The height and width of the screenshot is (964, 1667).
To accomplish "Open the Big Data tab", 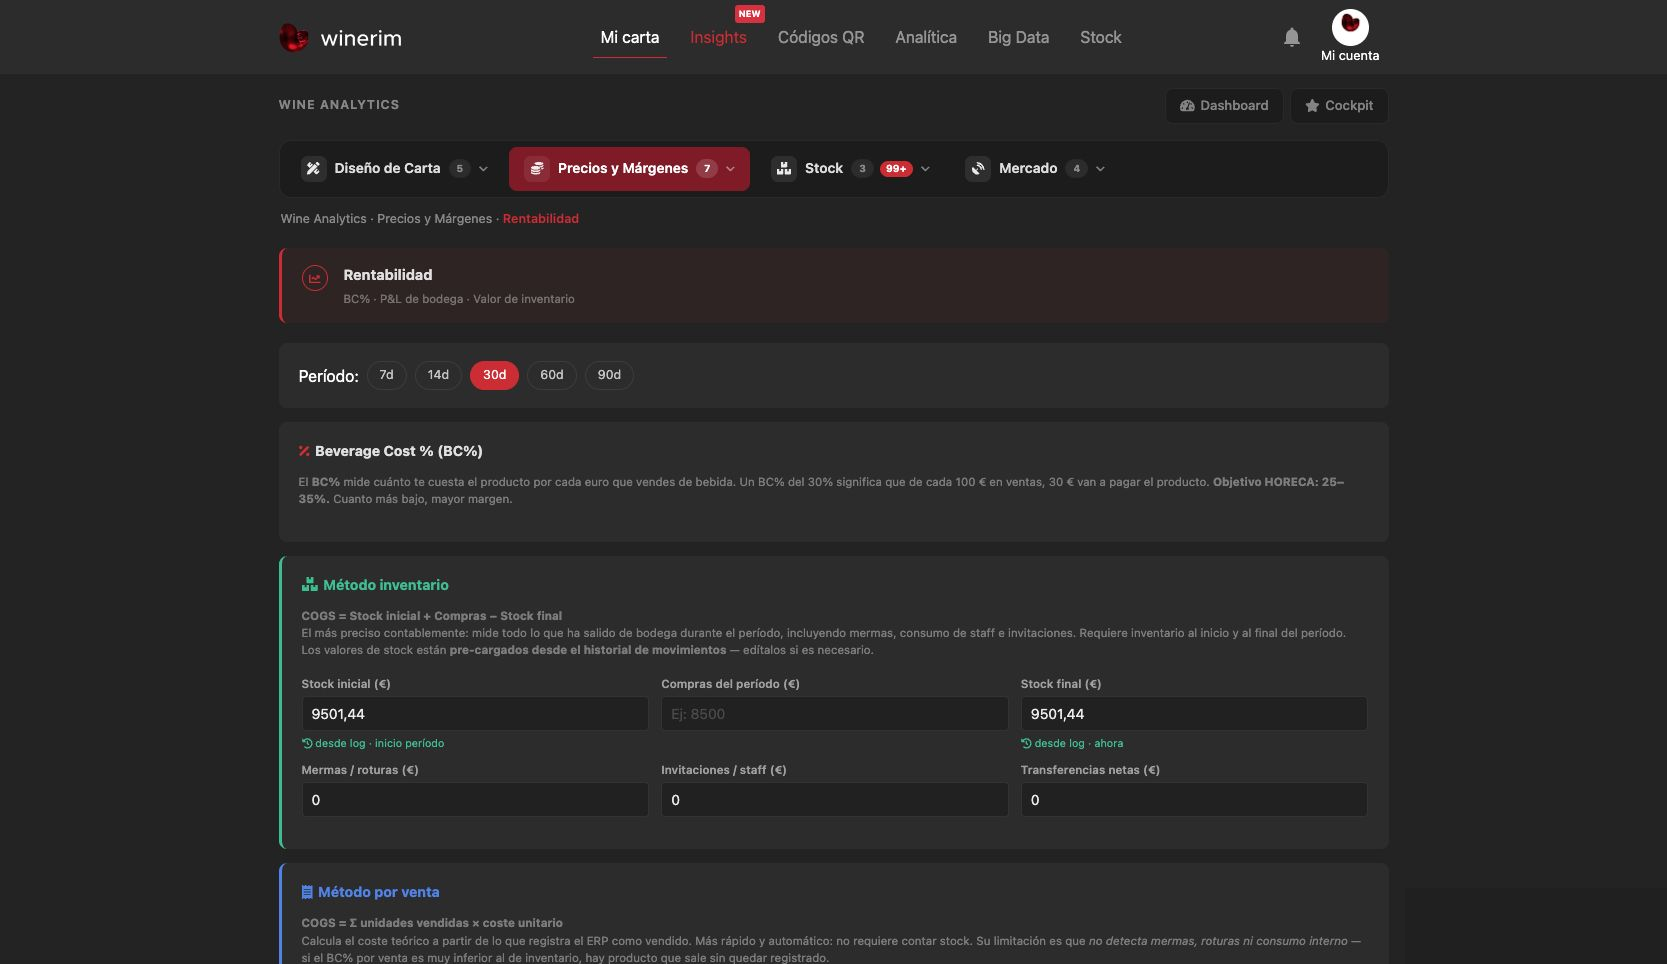I will pos(1018,37).
